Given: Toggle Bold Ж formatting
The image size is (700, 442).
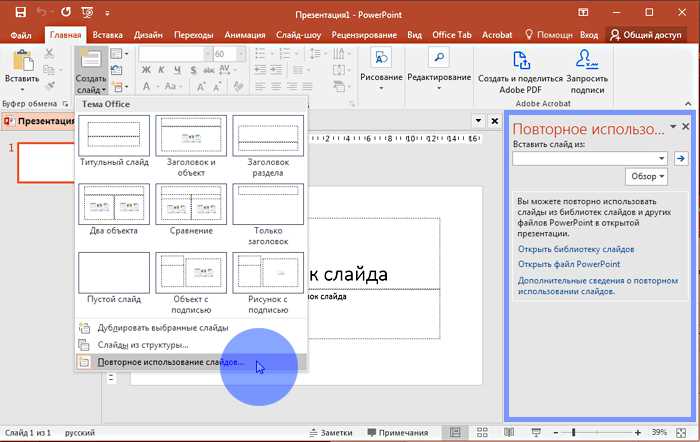Looking at the screenshot, I should (x=146, y=70).
